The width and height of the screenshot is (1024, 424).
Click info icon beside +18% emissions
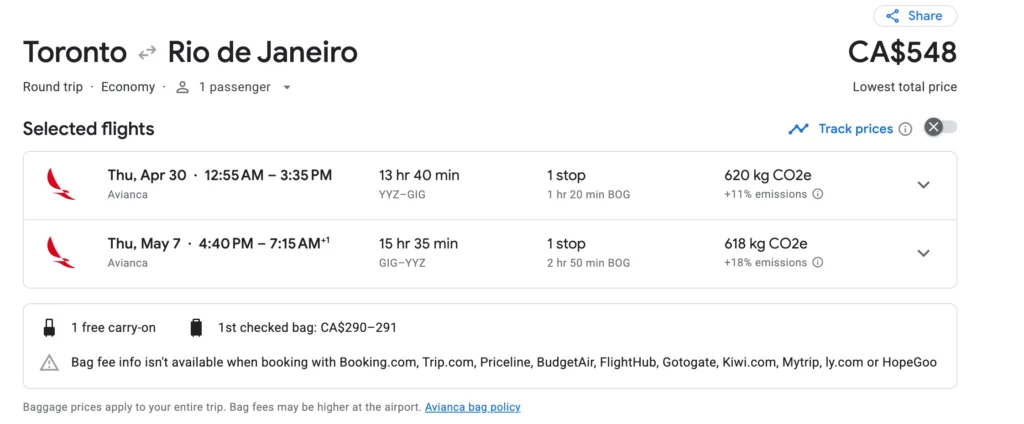(818, 263)
